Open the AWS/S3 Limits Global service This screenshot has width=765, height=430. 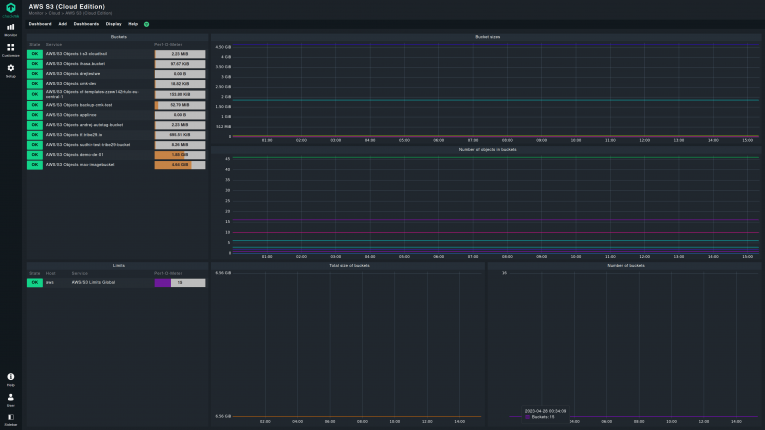[x=93, y=282]
